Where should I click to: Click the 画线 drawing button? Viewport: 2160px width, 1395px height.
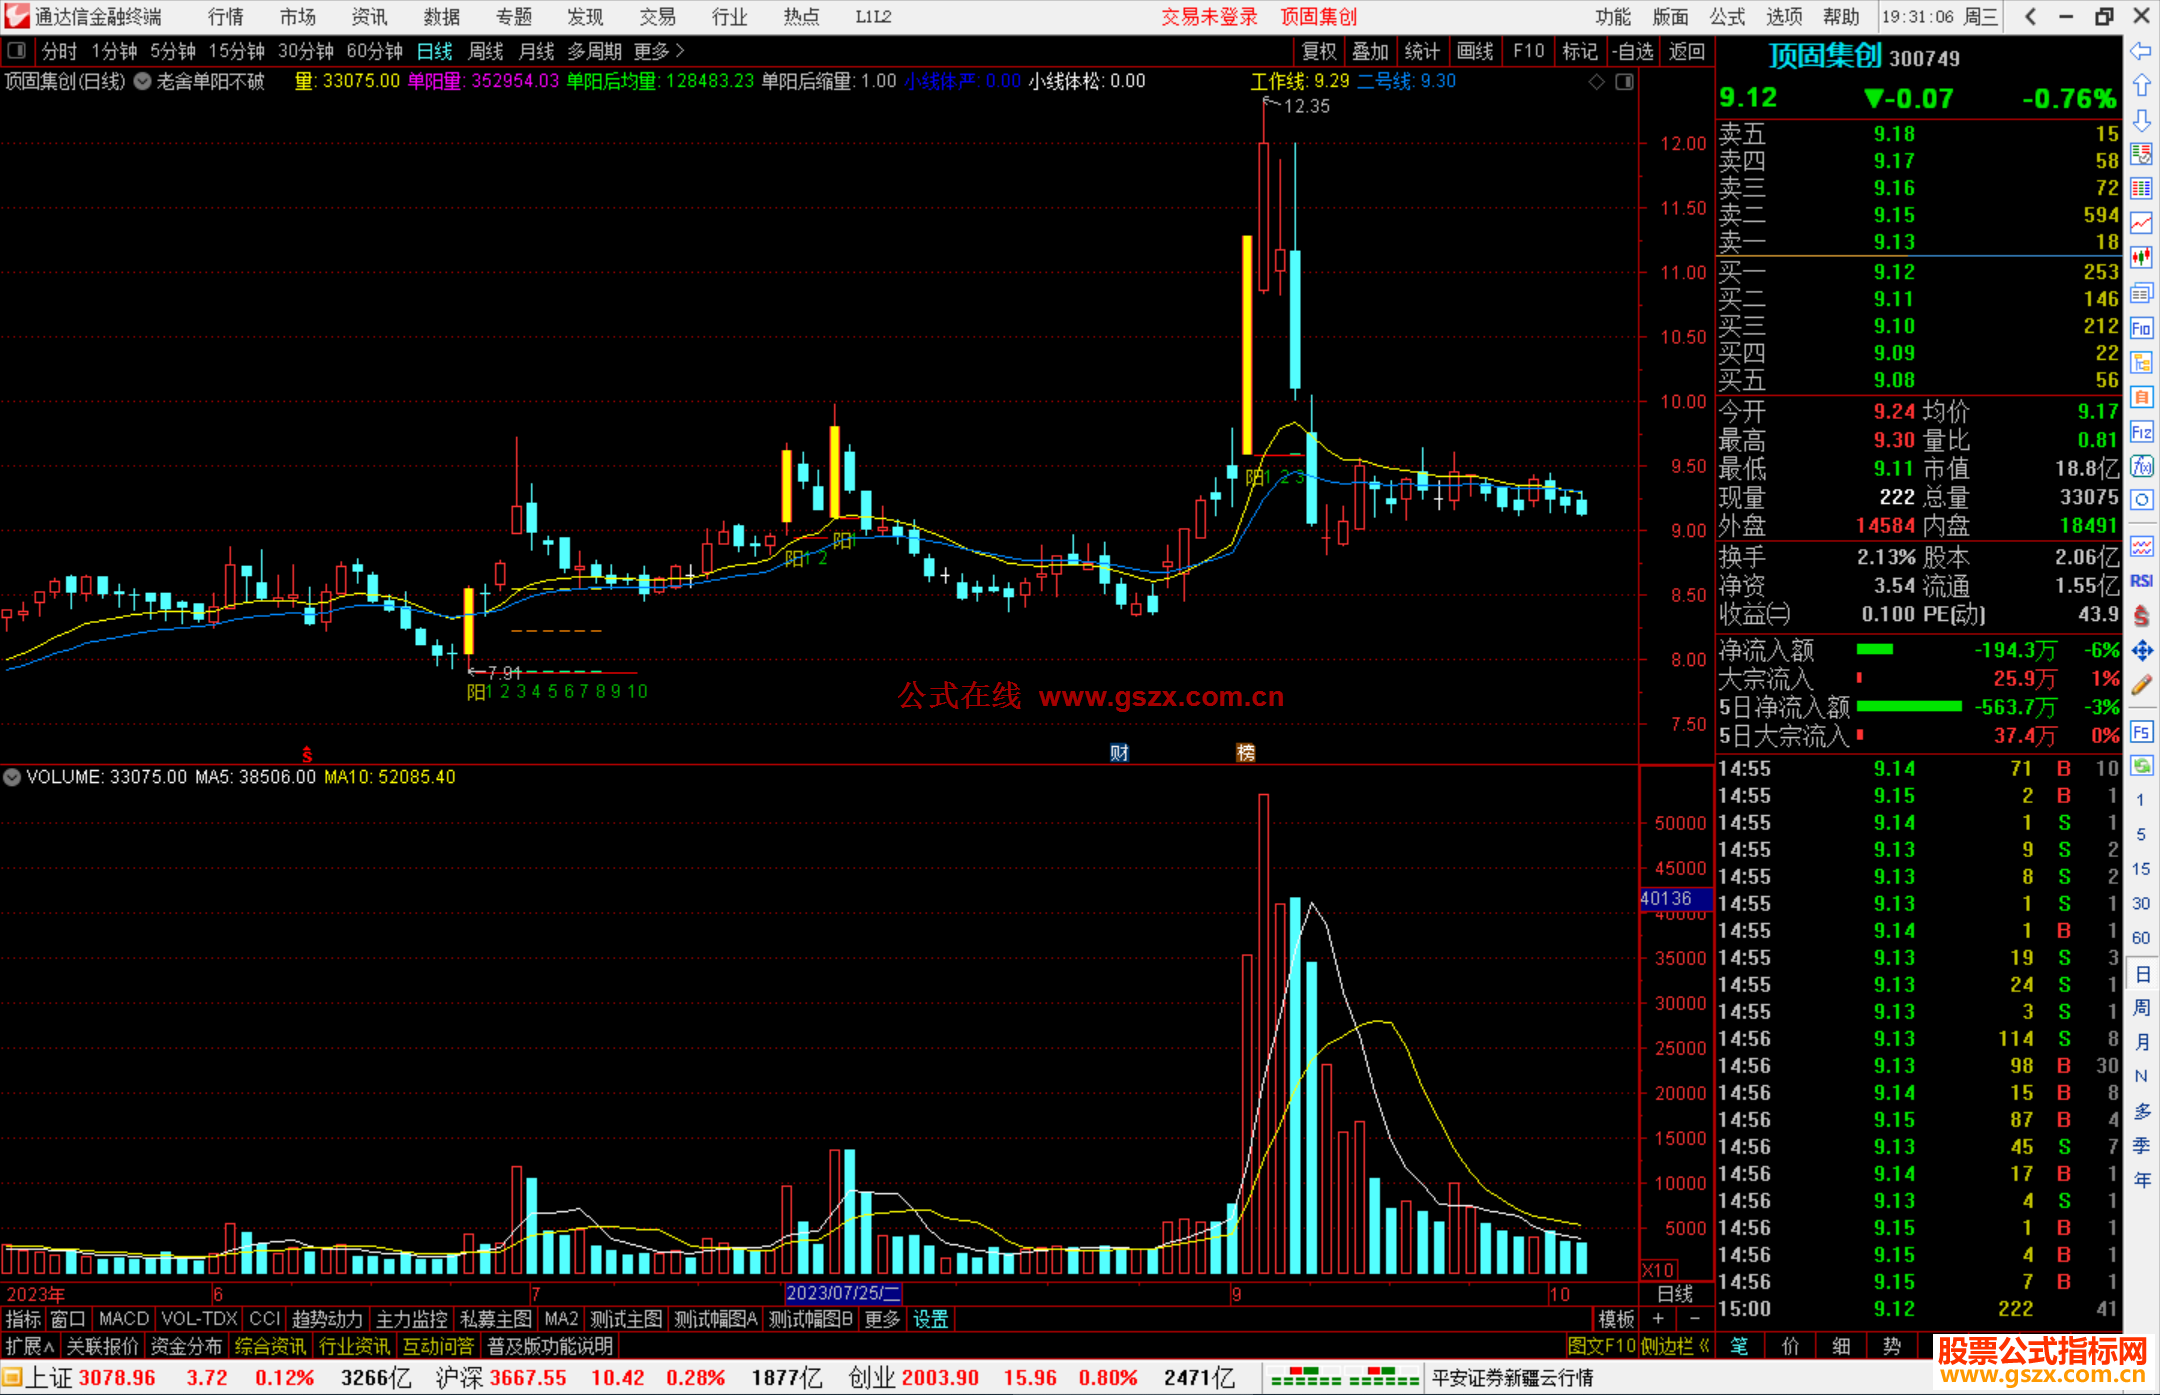(1474, 51)
